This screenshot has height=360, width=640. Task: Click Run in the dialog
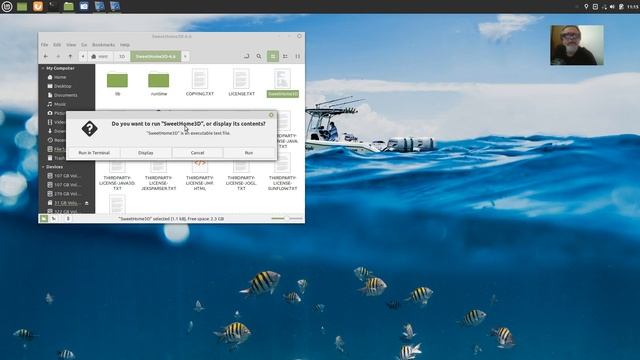249,153
